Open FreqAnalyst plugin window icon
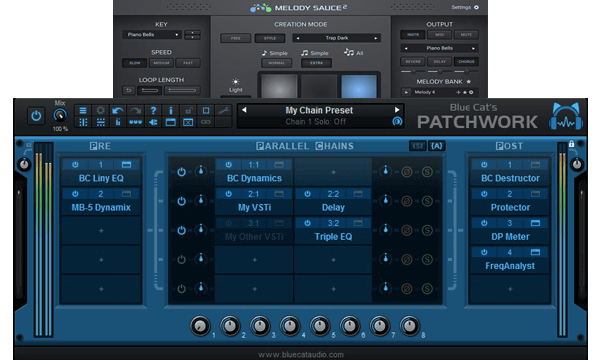 point(535,252)
